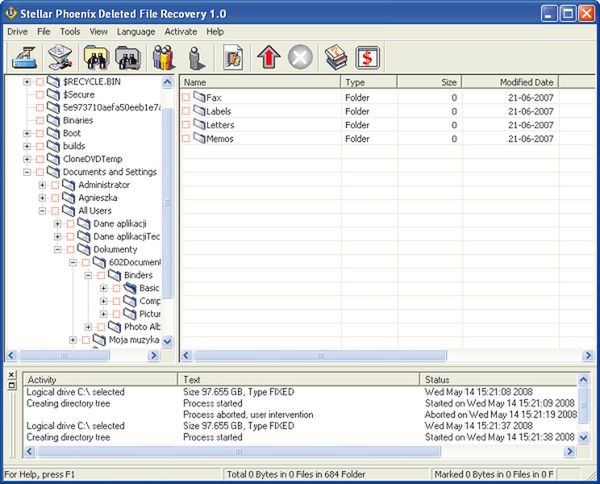This screenshot has height=484, width=600.
Task: Click the Memos folder icon in file list
Action: click(199, 138)
